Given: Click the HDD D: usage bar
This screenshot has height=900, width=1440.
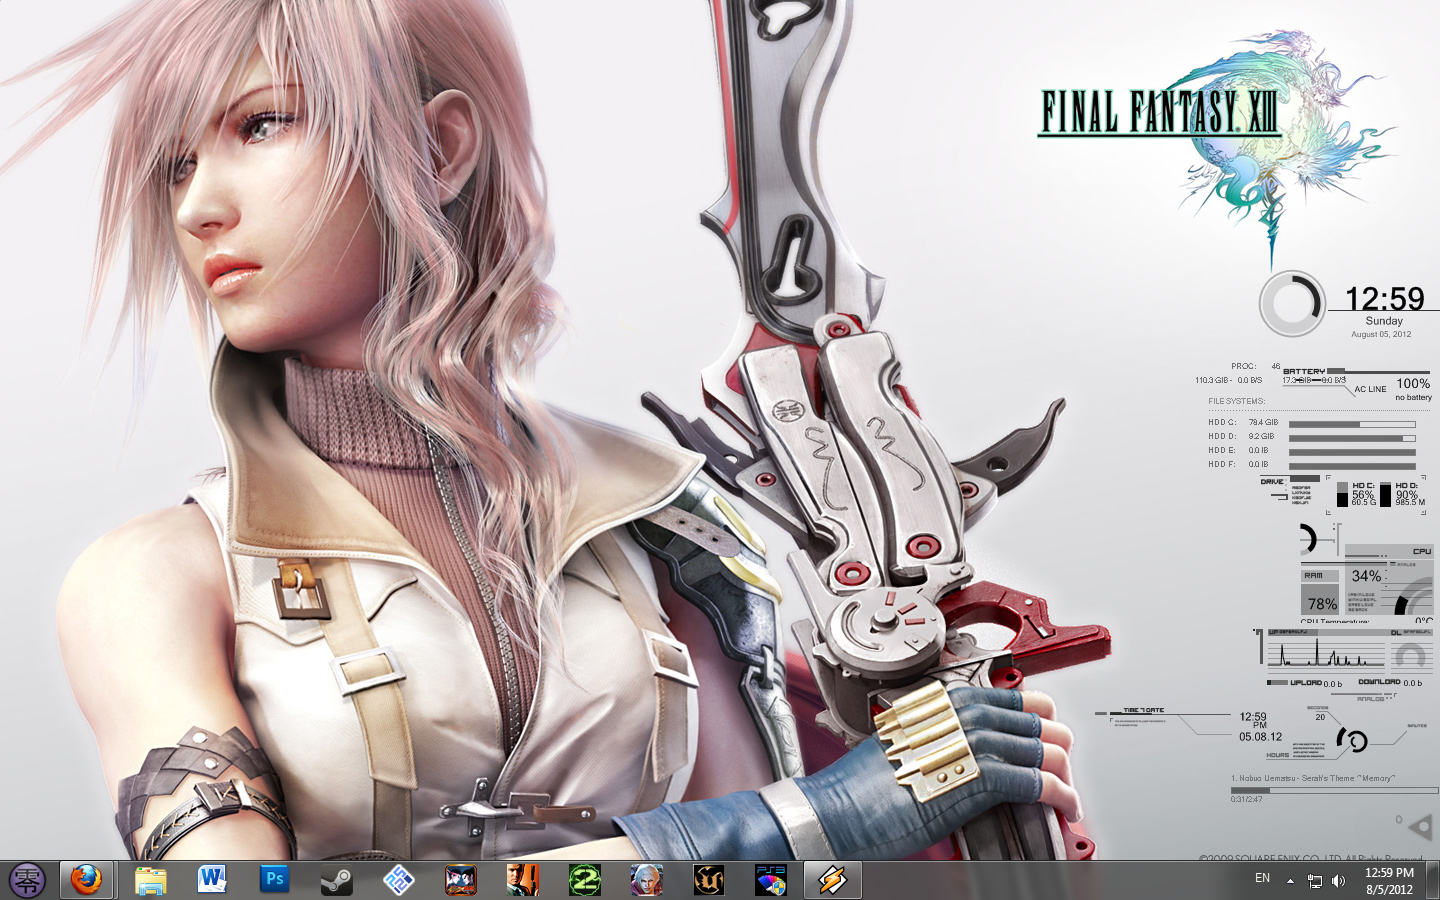Looking at the screenshot, I should [1352, 438].
